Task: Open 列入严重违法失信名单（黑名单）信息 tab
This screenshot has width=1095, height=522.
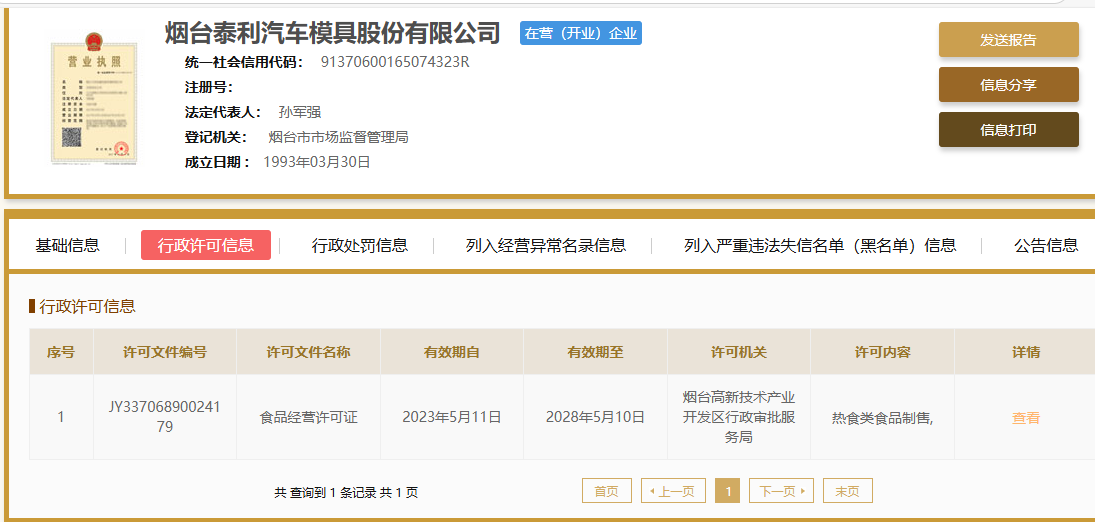Action: [x=821, y=245]
